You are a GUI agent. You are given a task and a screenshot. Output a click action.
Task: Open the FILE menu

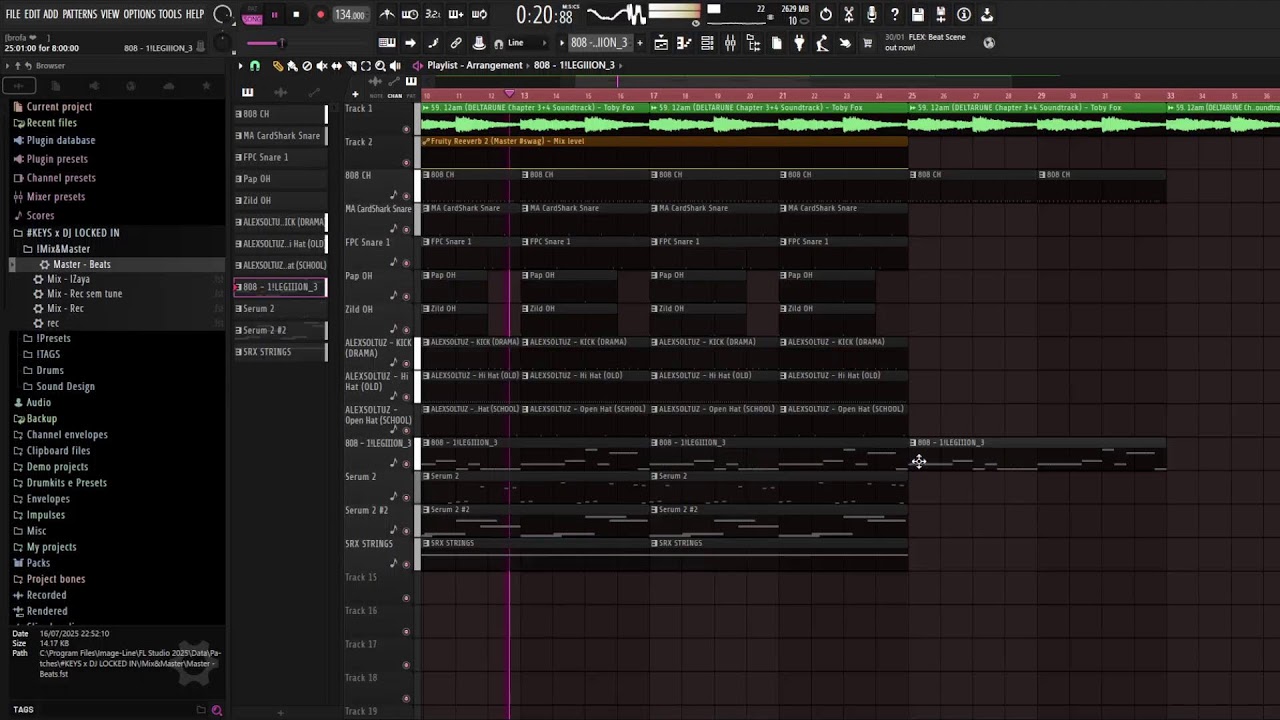click(x=12, y=14)
